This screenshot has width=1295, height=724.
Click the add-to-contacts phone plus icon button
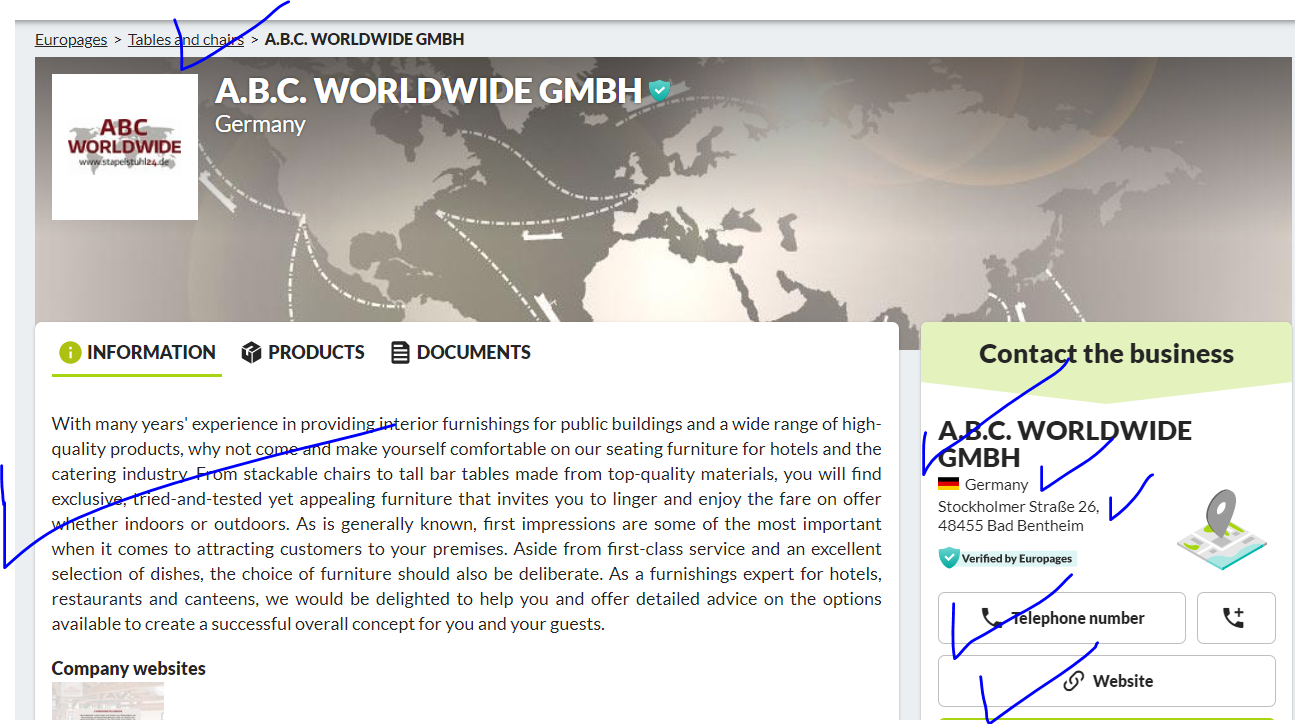point(1236,618)
